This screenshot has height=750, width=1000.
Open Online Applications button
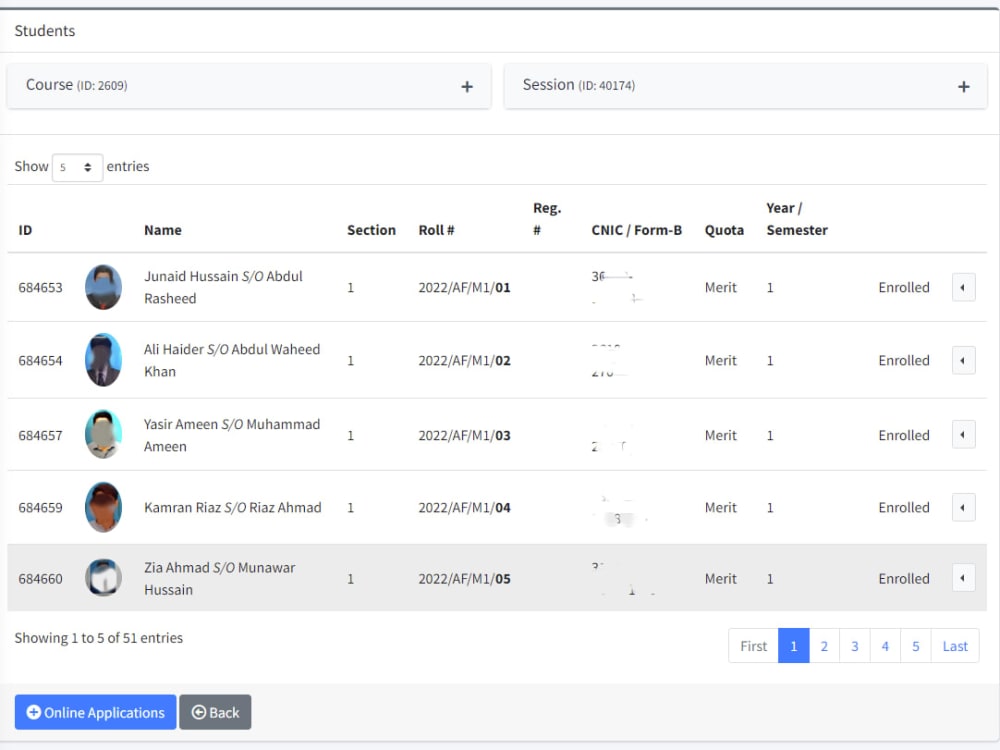coord(95,712)
